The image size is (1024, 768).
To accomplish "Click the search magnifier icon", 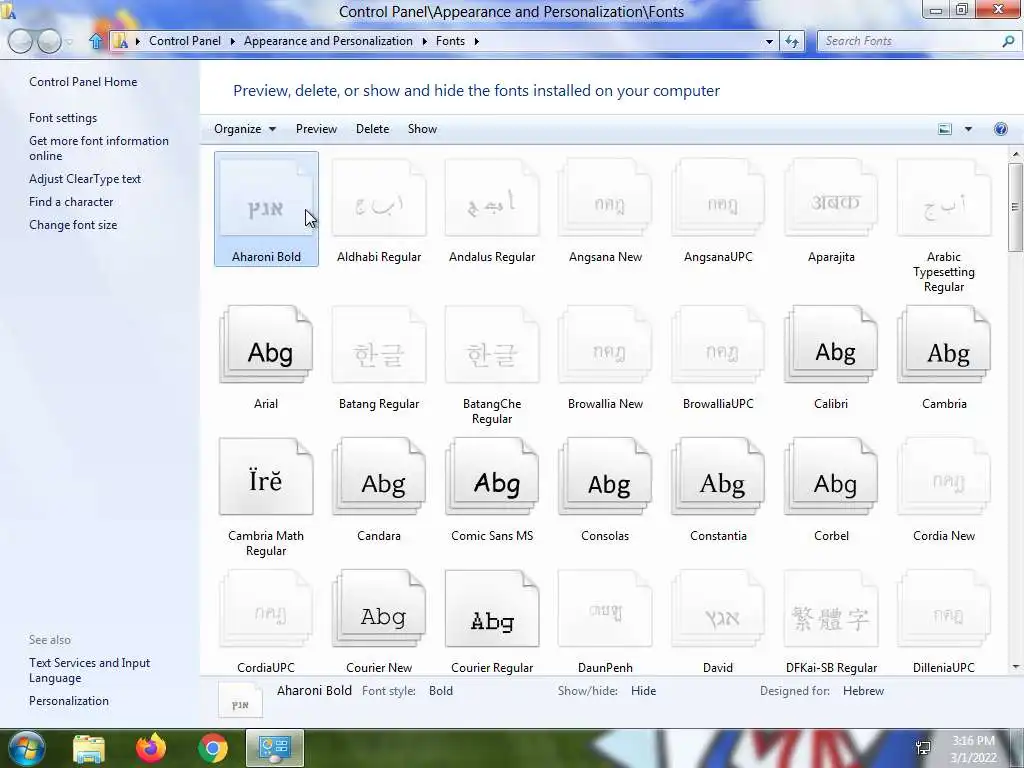I will coord(1008,41).
